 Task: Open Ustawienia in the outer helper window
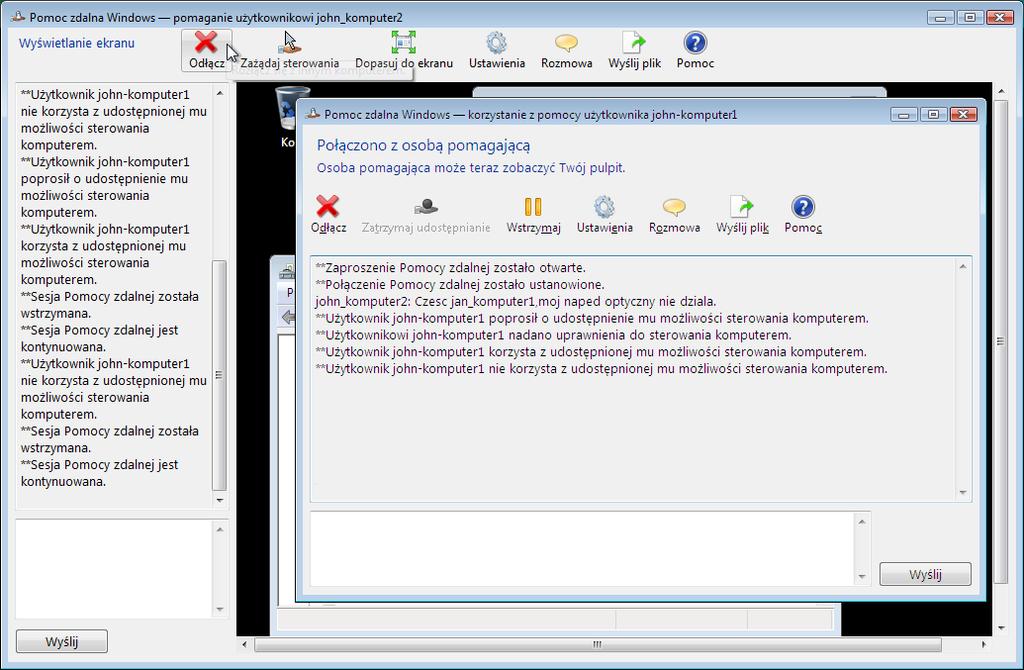coord(496,50)
